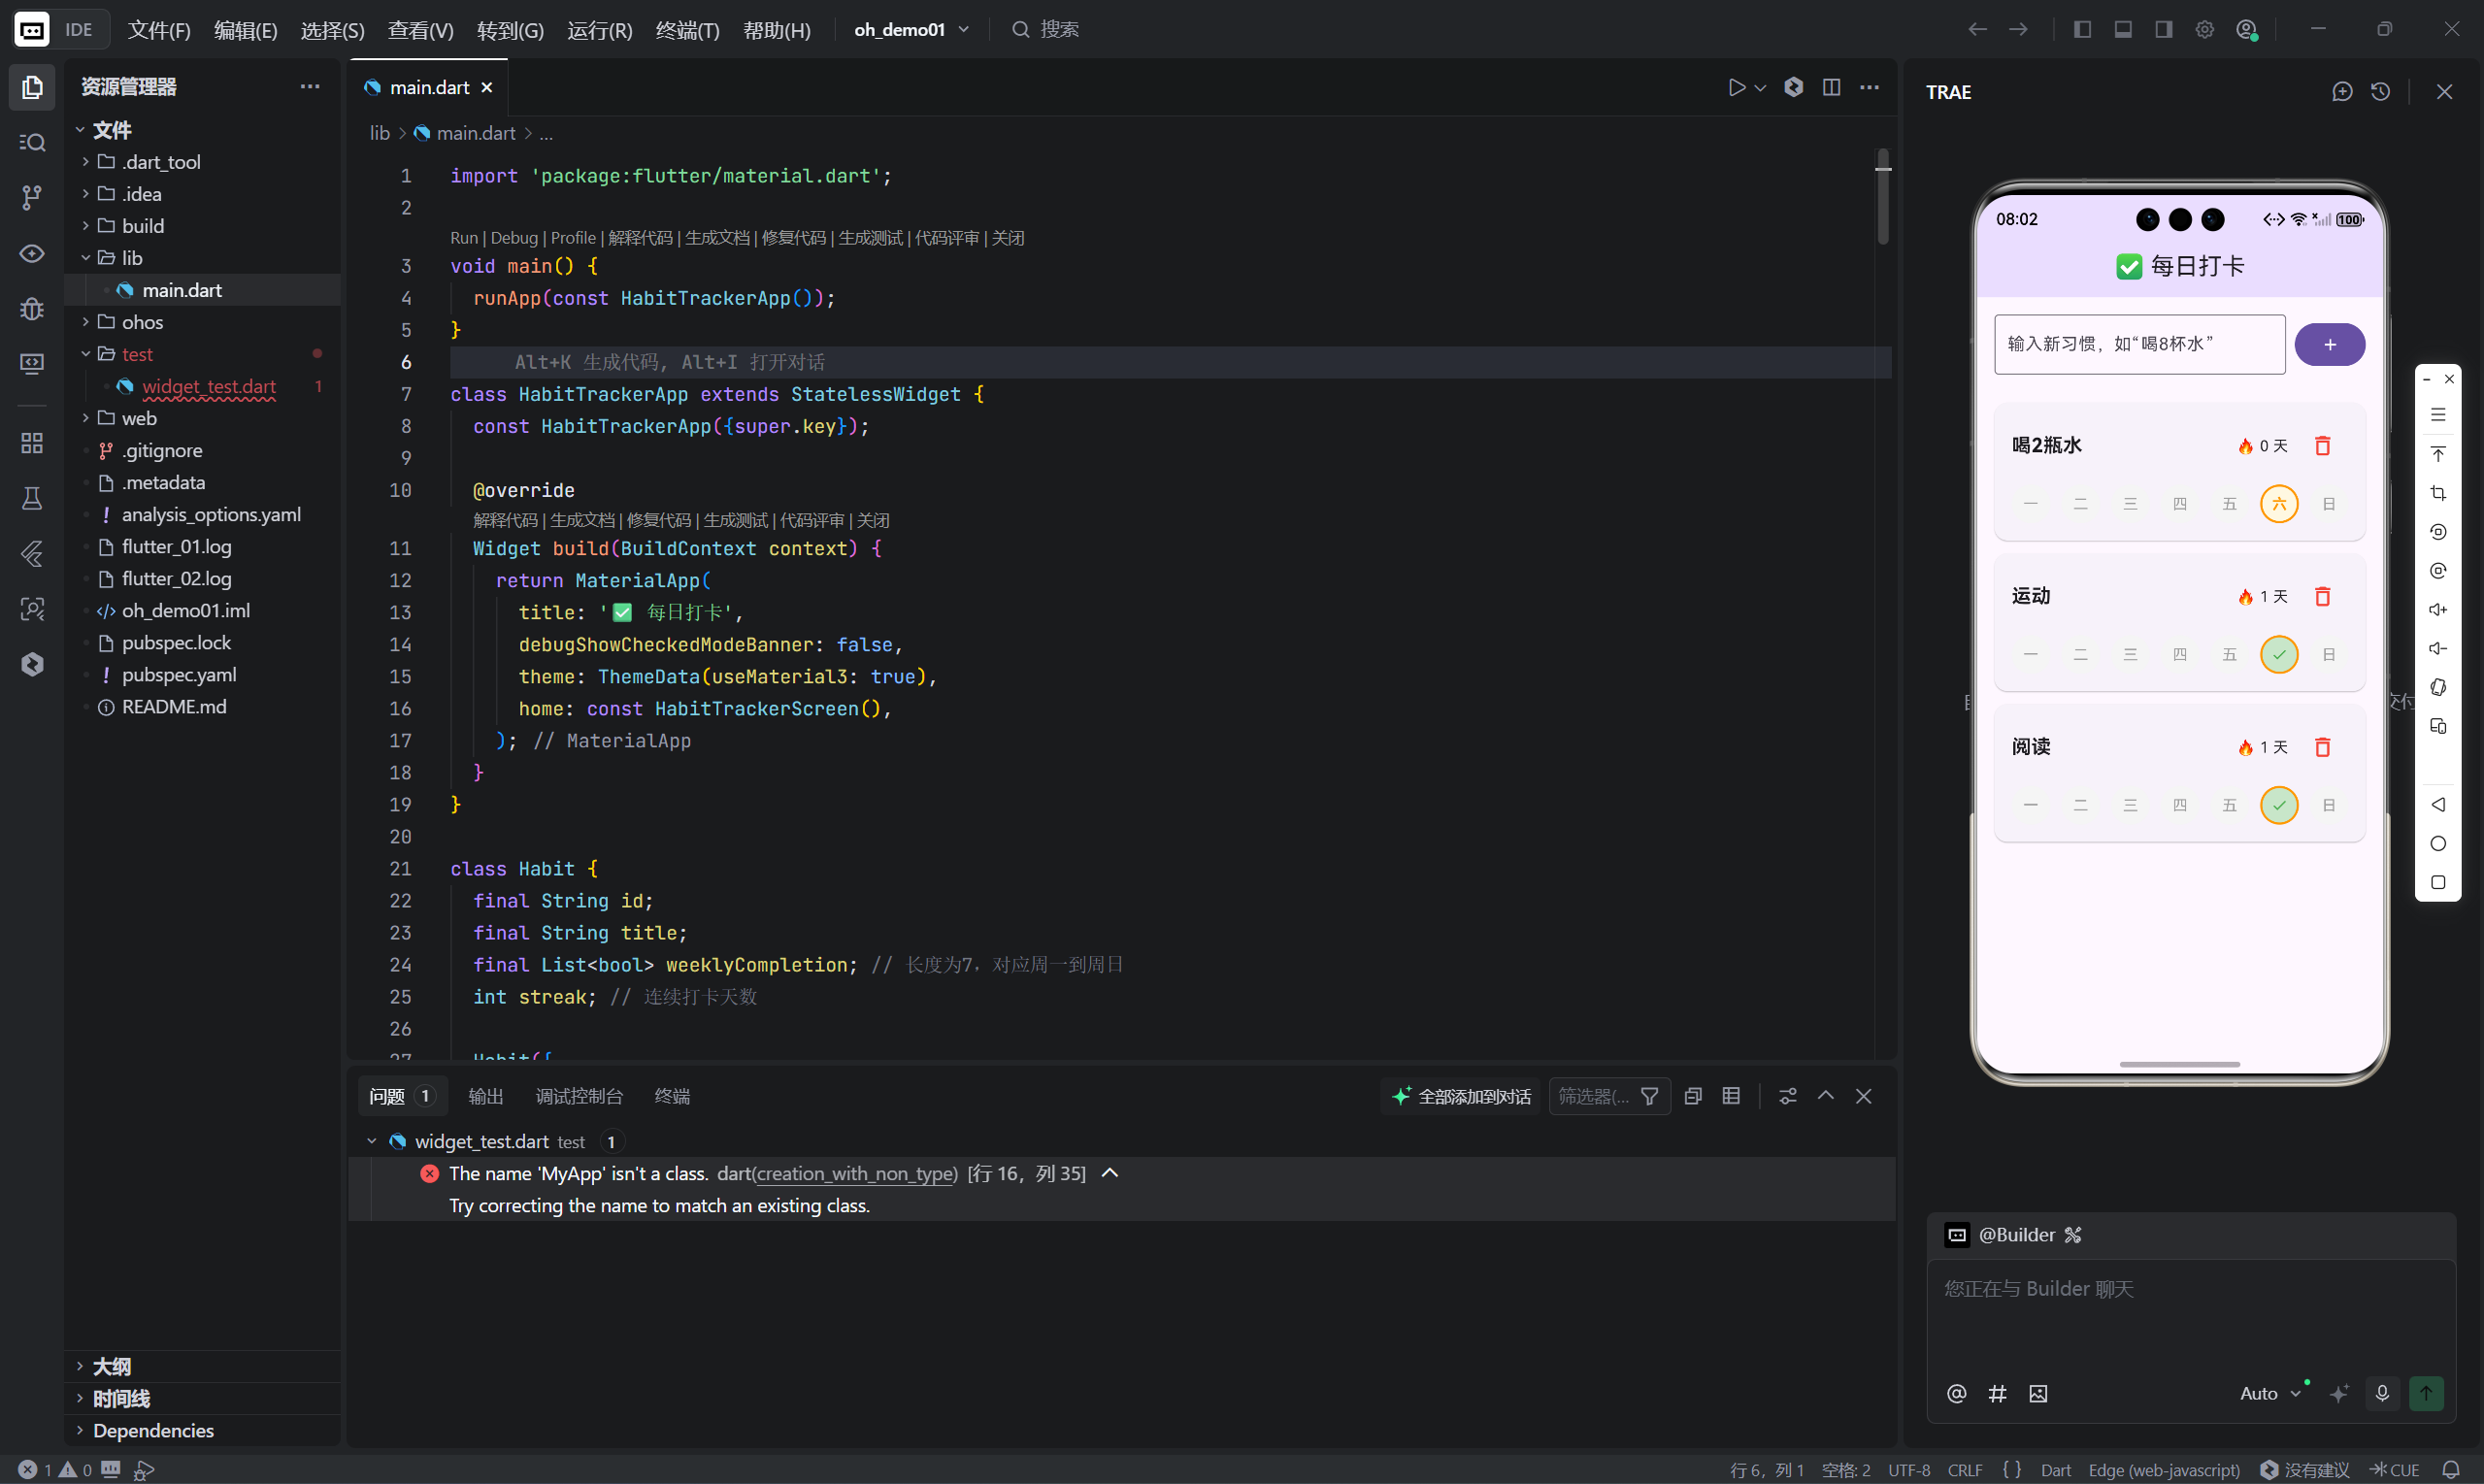Expand the 大纲 outline section

click(111, 1366)
